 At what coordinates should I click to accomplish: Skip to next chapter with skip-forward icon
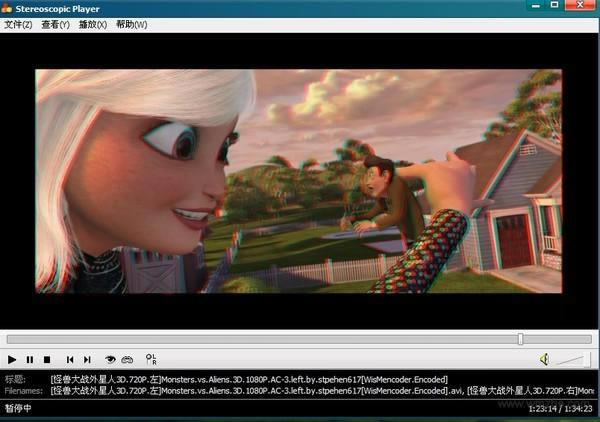(x=87, y=359)
